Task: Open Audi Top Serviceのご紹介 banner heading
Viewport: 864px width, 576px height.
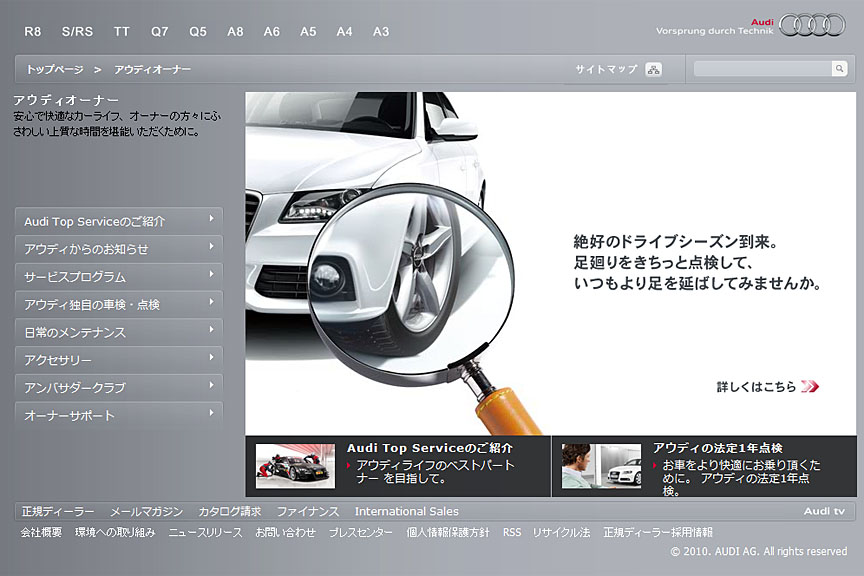Action: tap(430, 448)
